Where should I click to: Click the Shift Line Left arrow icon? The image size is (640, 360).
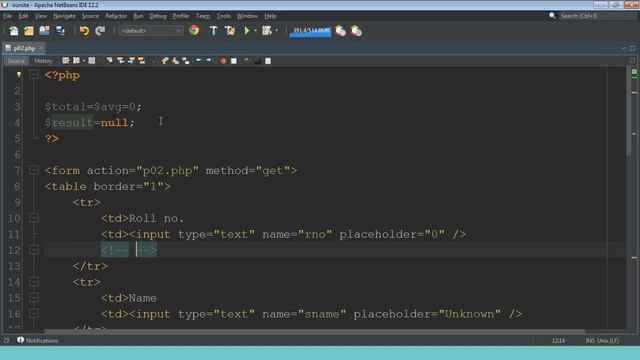(198, 60)
